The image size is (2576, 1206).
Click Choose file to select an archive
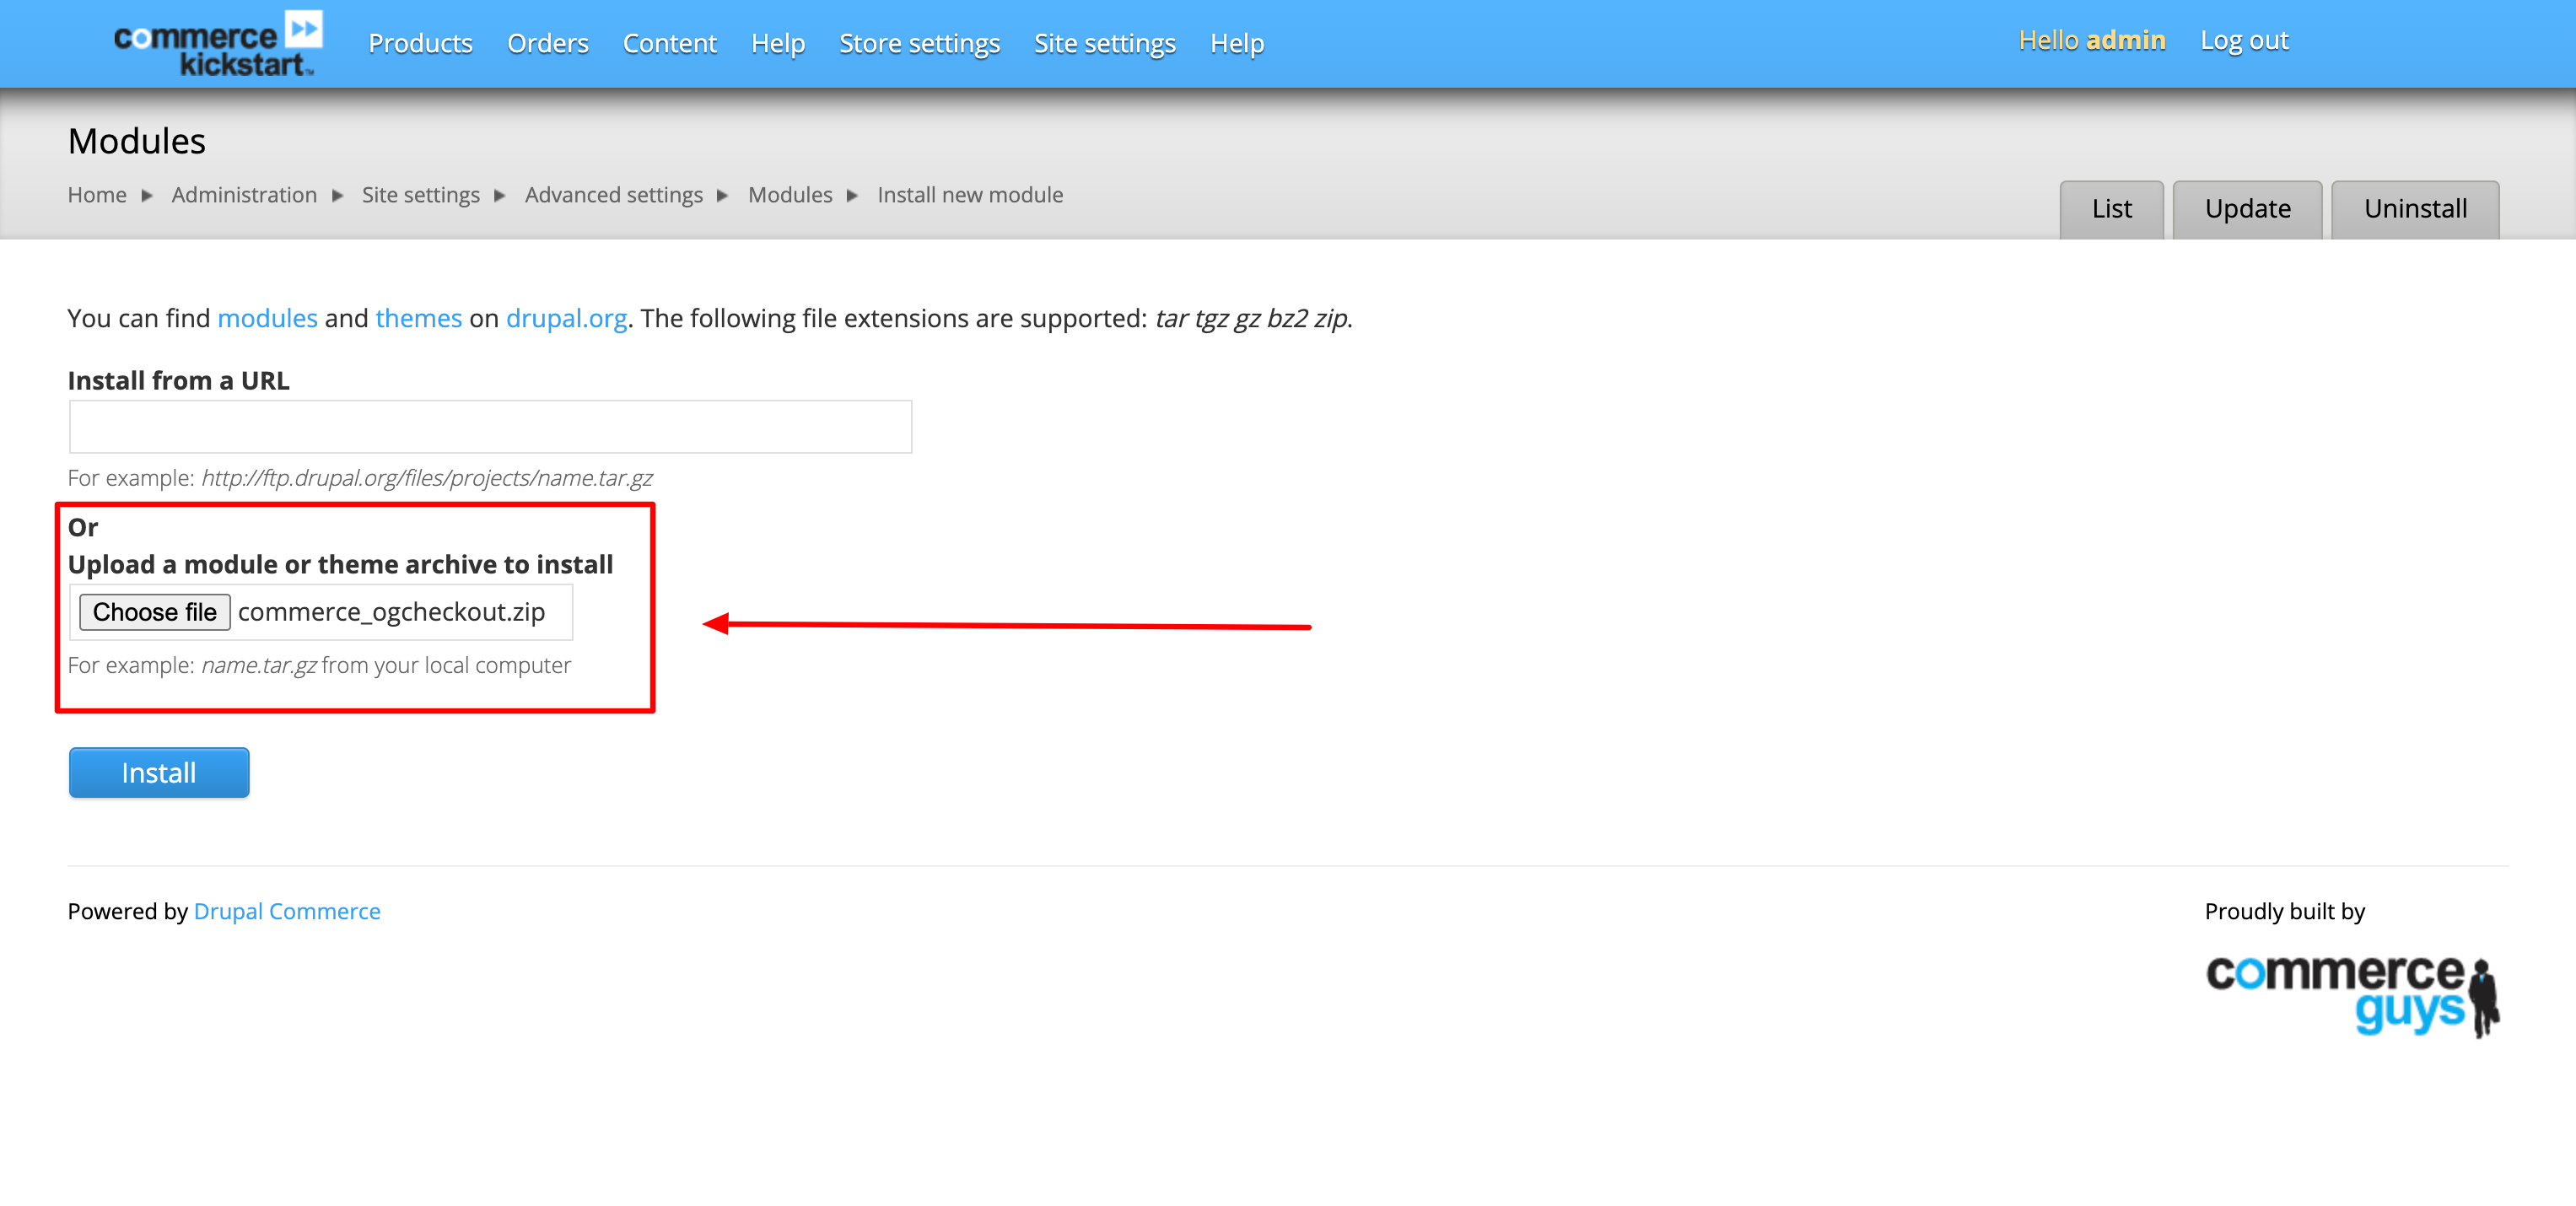(154, 611)
